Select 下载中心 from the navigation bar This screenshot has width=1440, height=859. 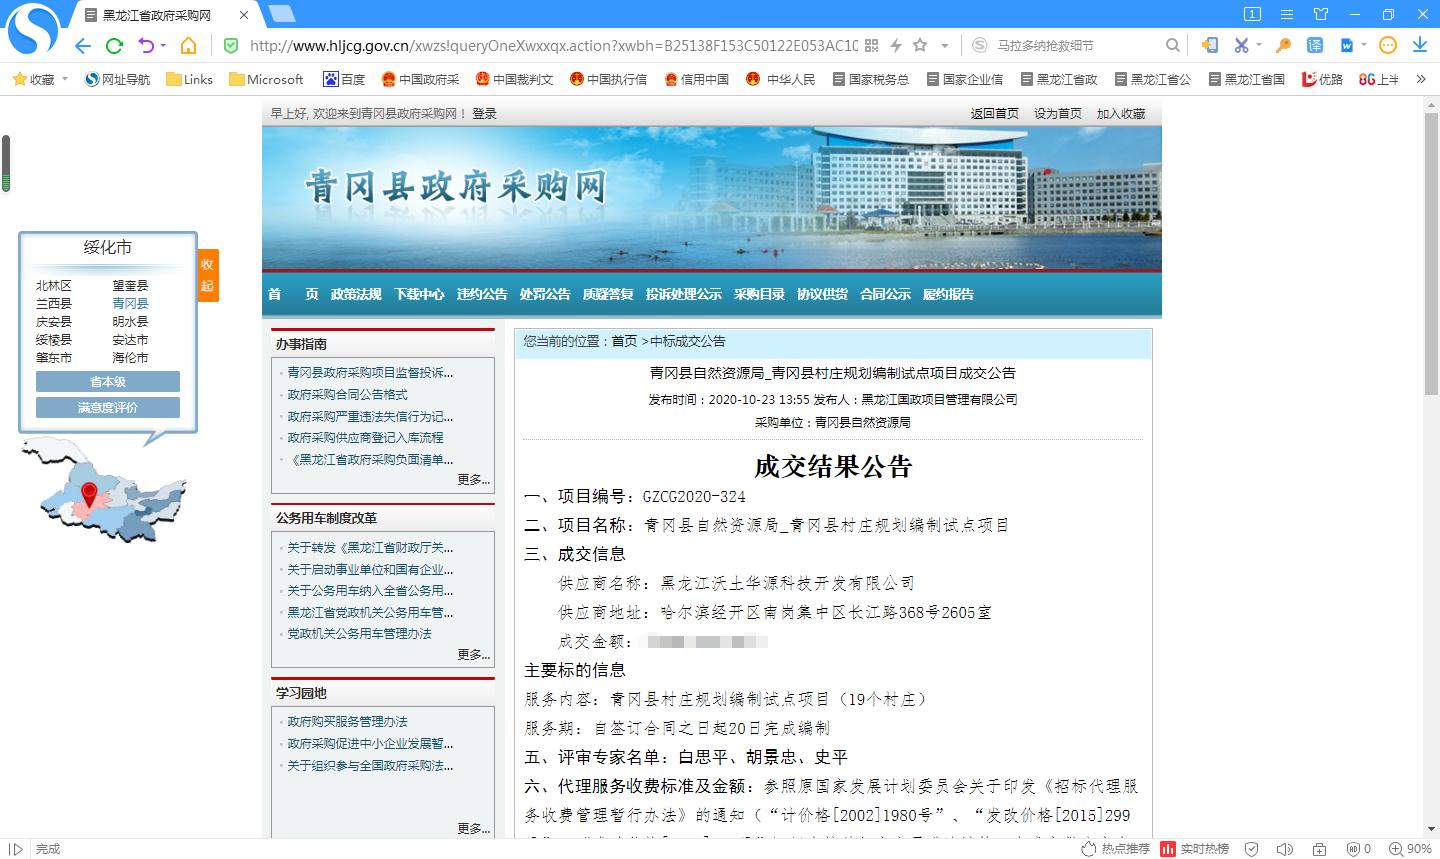[x=419, y=294]
